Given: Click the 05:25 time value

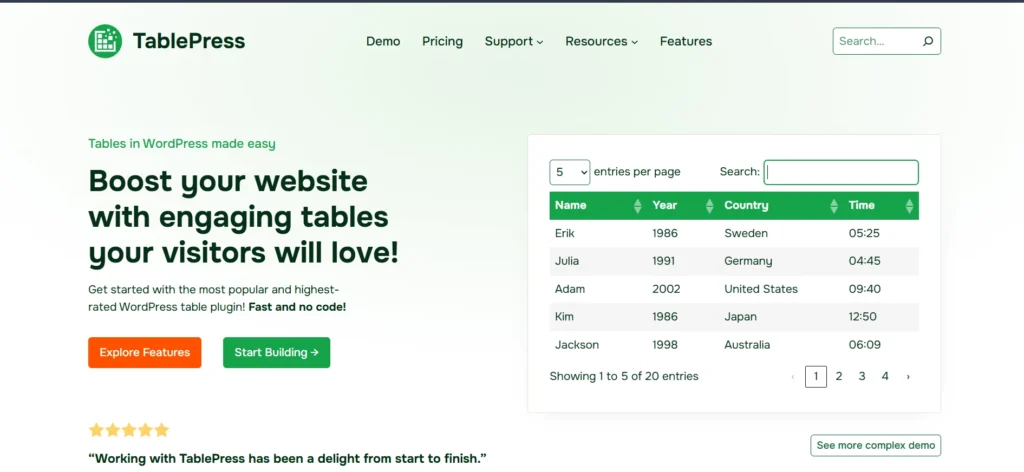Looking at the screenshot, I should [x=865, y=233].
